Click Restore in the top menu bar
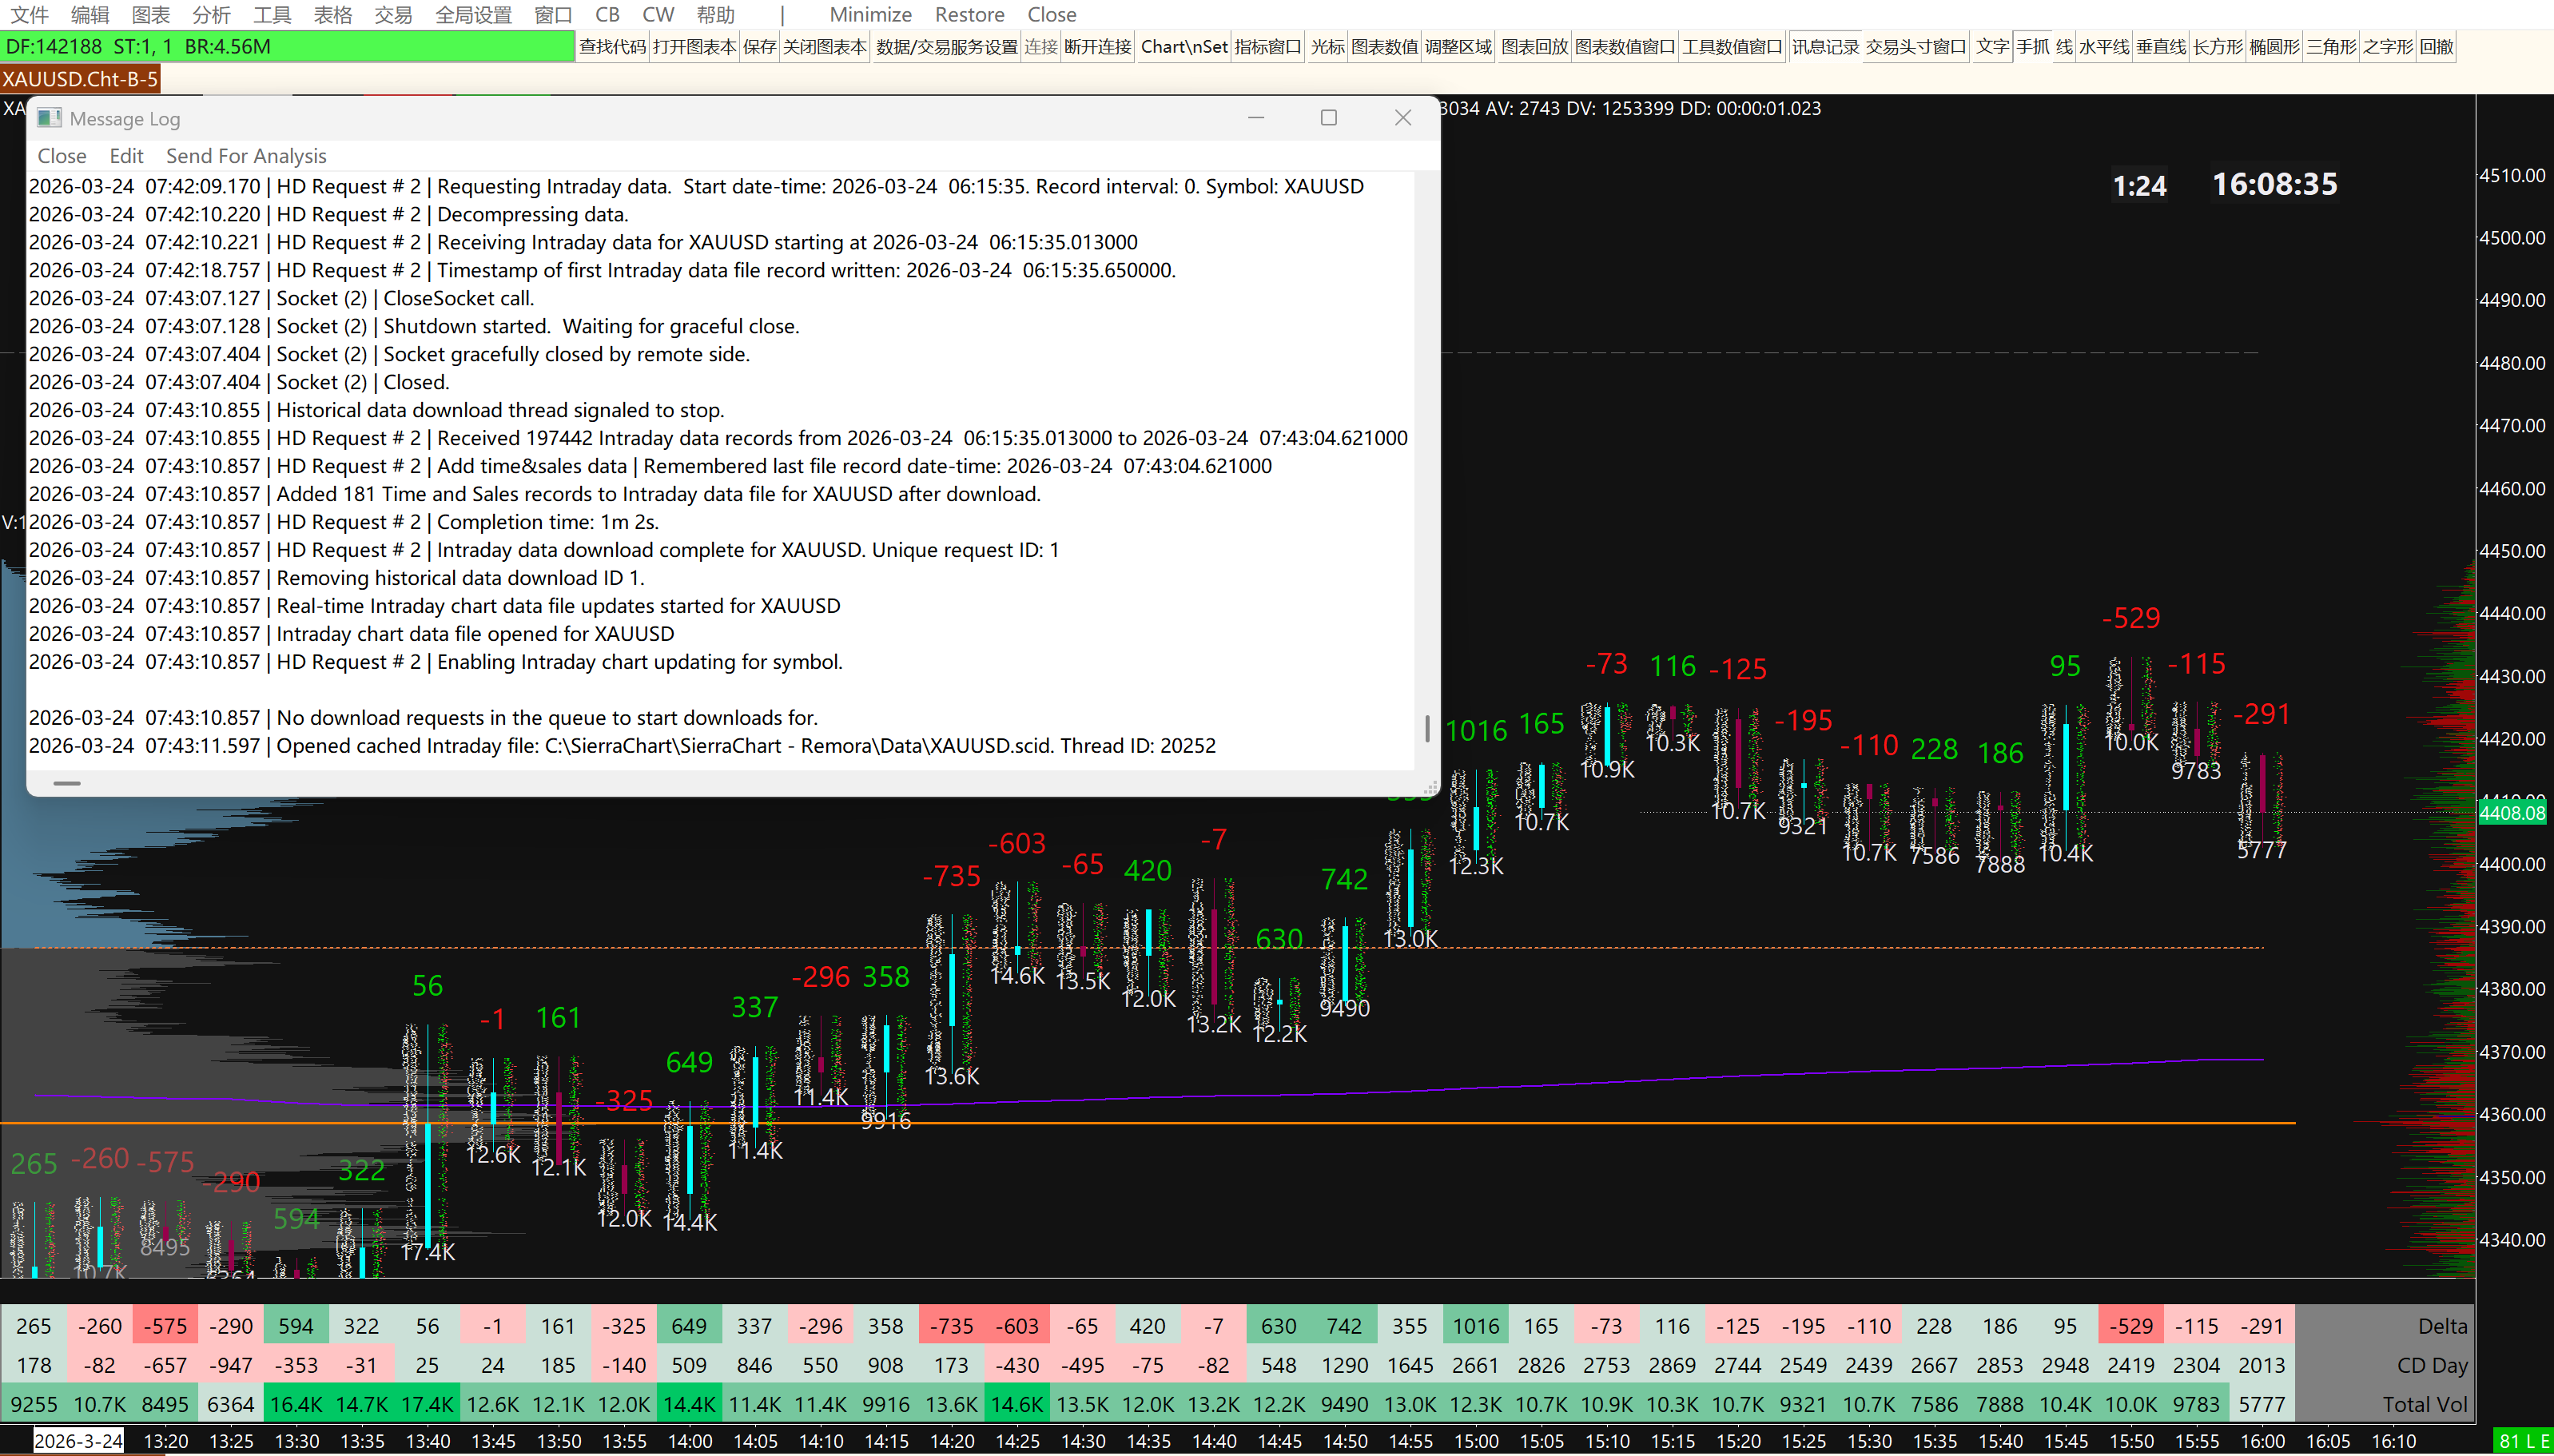Screen dimensions: 2554x1456 coord(969,15)
